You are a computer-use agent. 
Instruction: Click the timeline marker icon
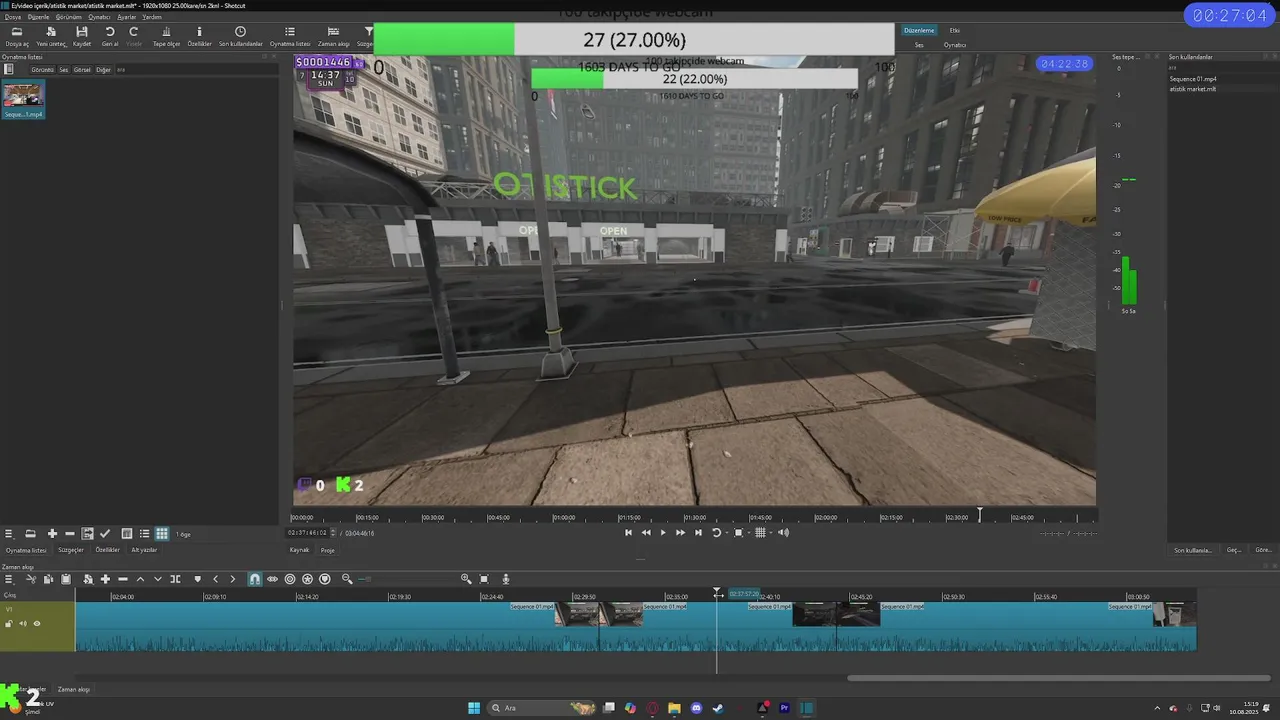point(197,579)
